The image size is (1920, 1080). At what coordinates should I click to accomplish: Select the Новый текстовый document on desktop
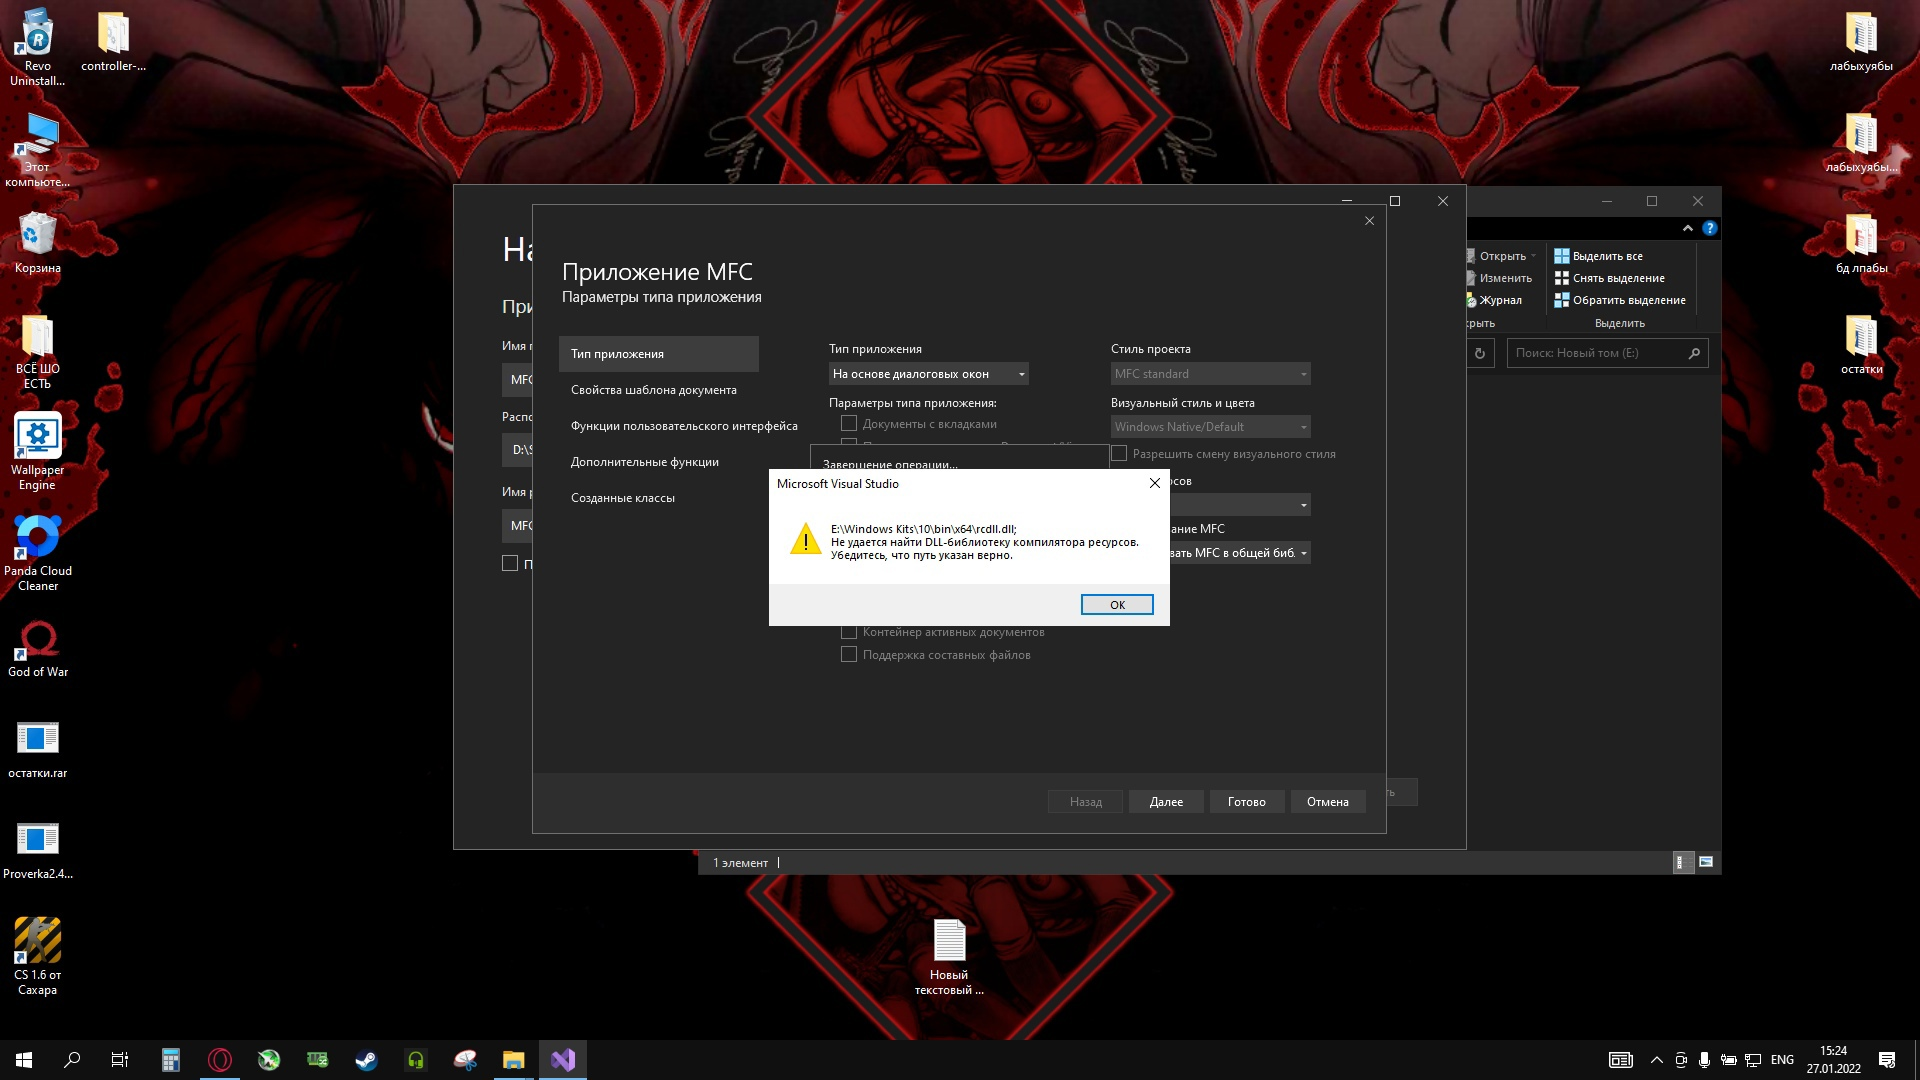point(949,956)
